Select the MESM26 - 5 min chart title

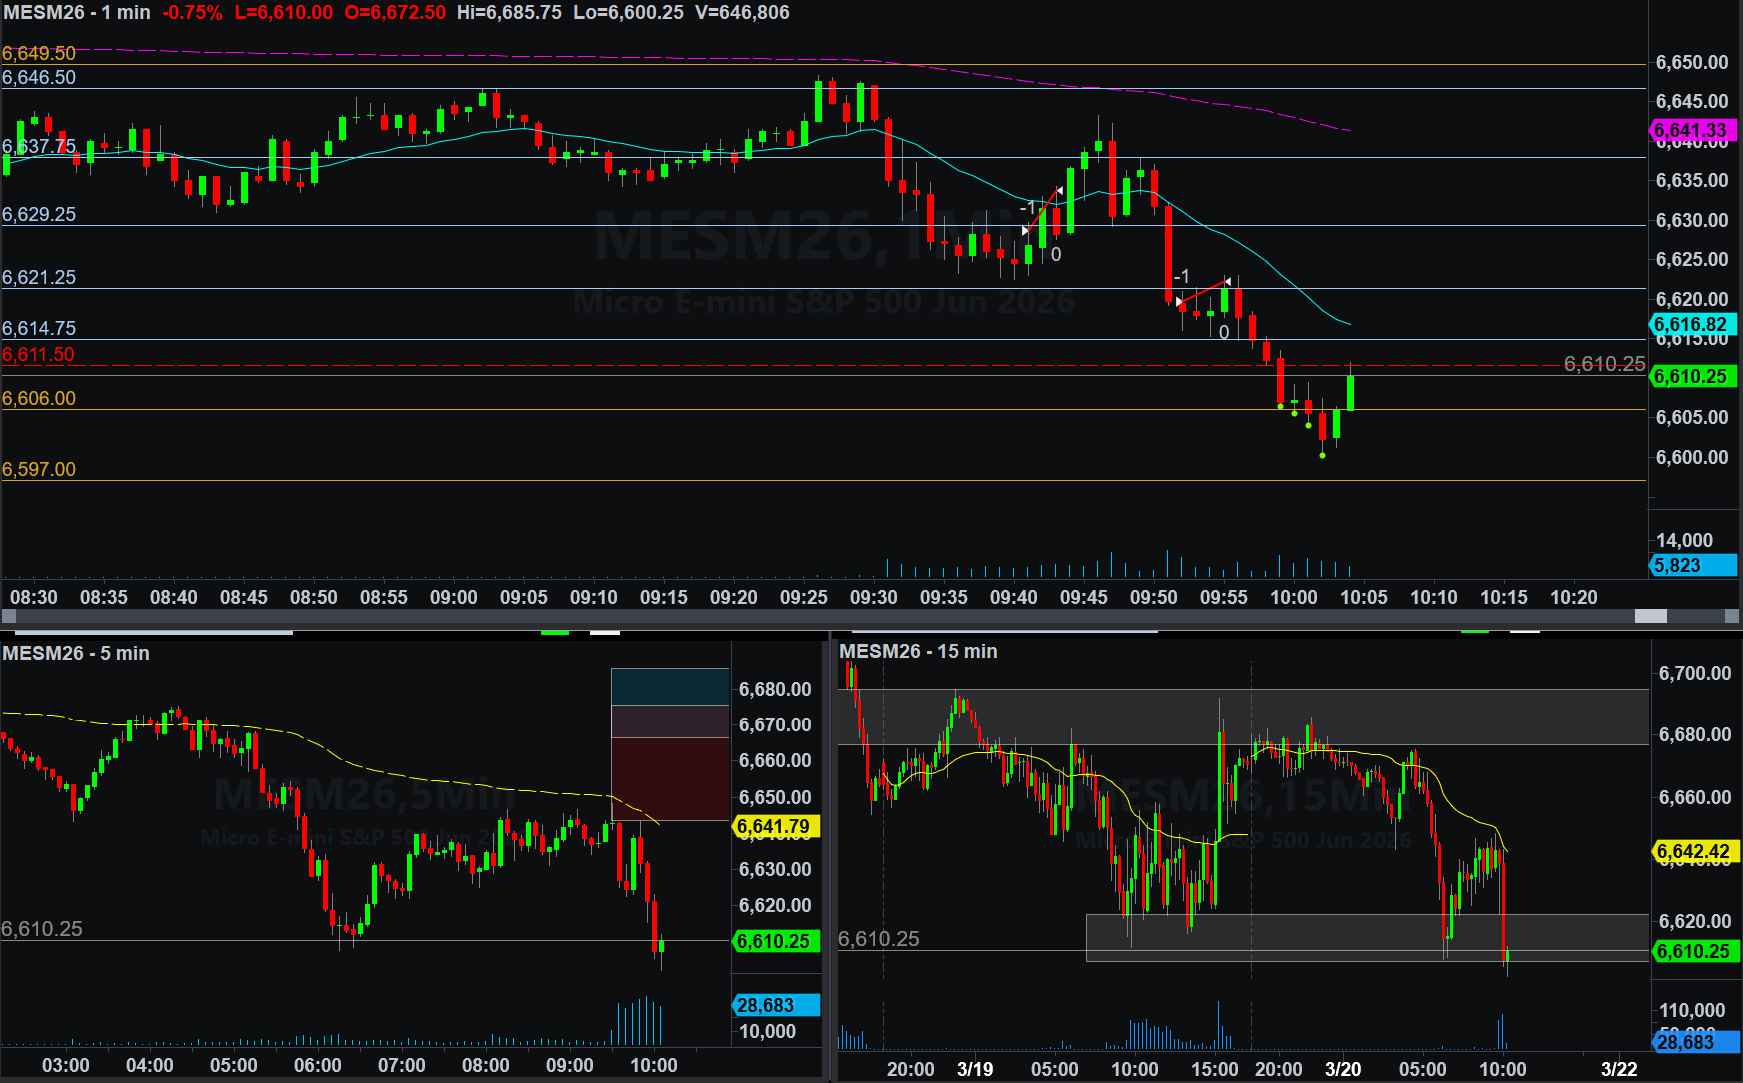click(x=76, y=653)
